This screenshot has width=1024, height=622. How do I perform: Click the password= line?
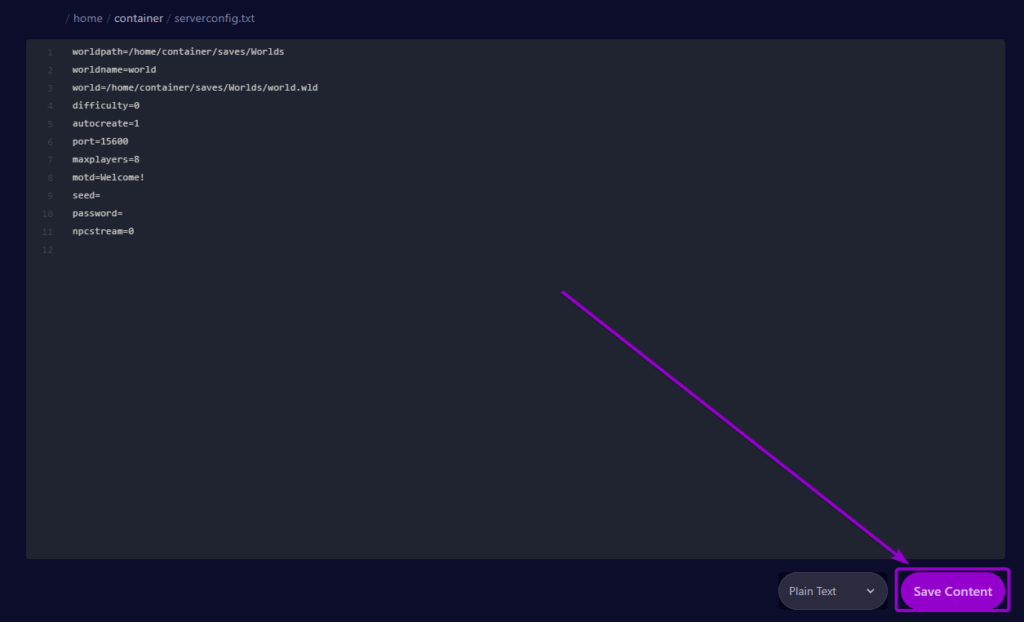point(97,213)
